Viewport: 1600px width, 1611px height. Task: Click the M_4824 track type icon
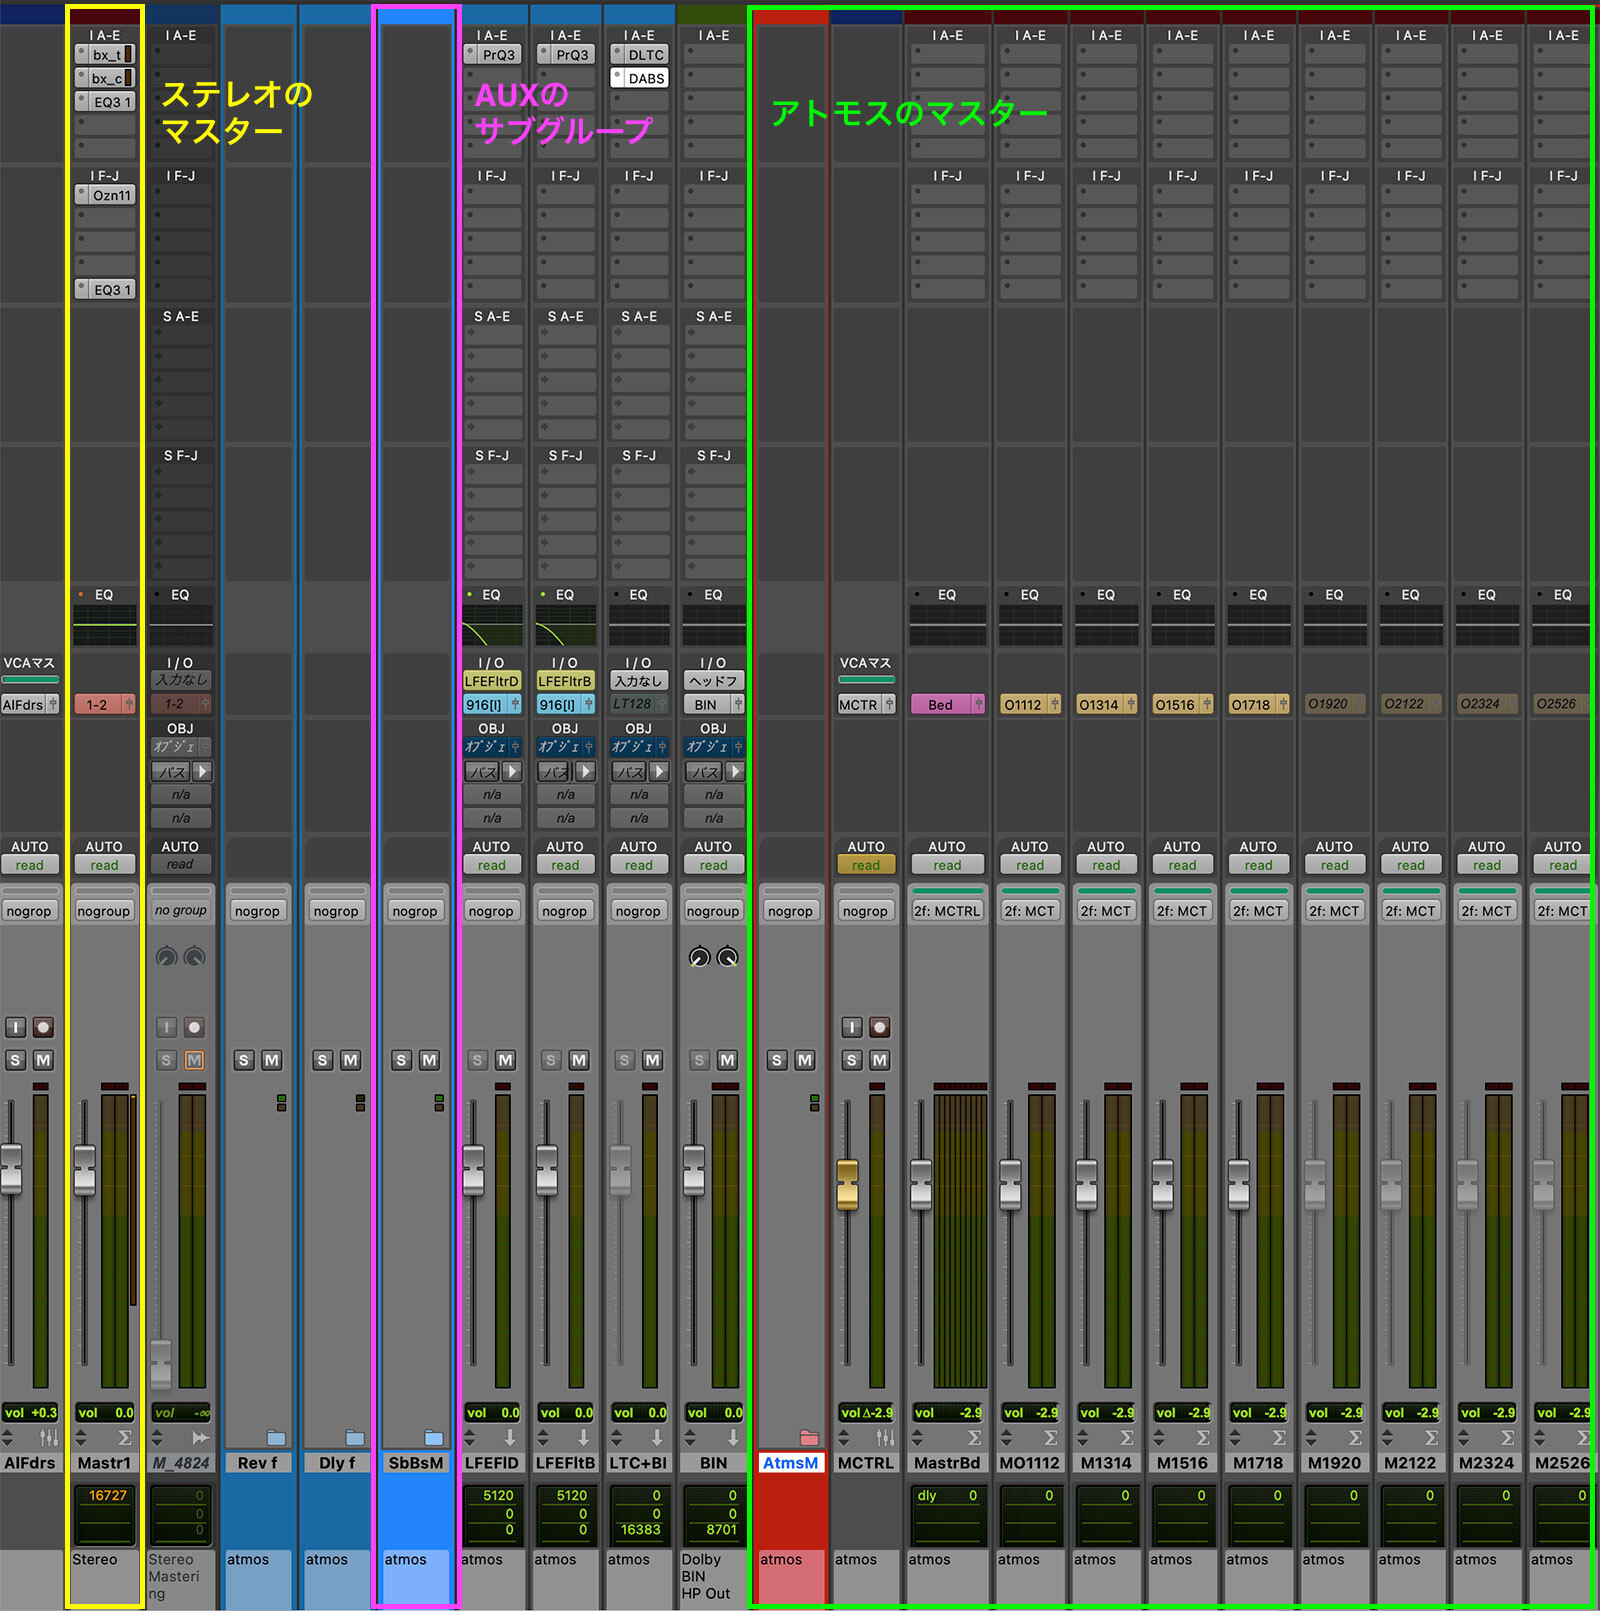tap(201, 1438)
